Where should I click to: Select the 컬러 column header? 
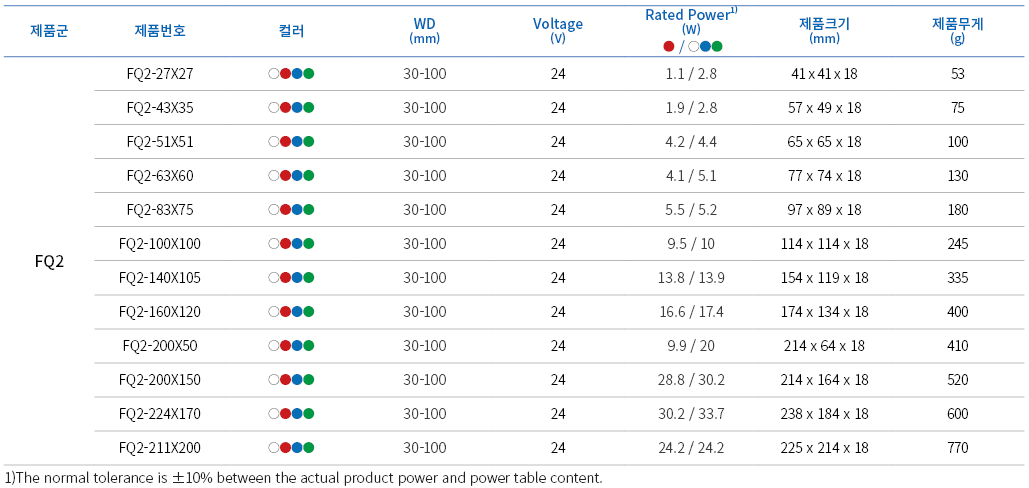291,30
